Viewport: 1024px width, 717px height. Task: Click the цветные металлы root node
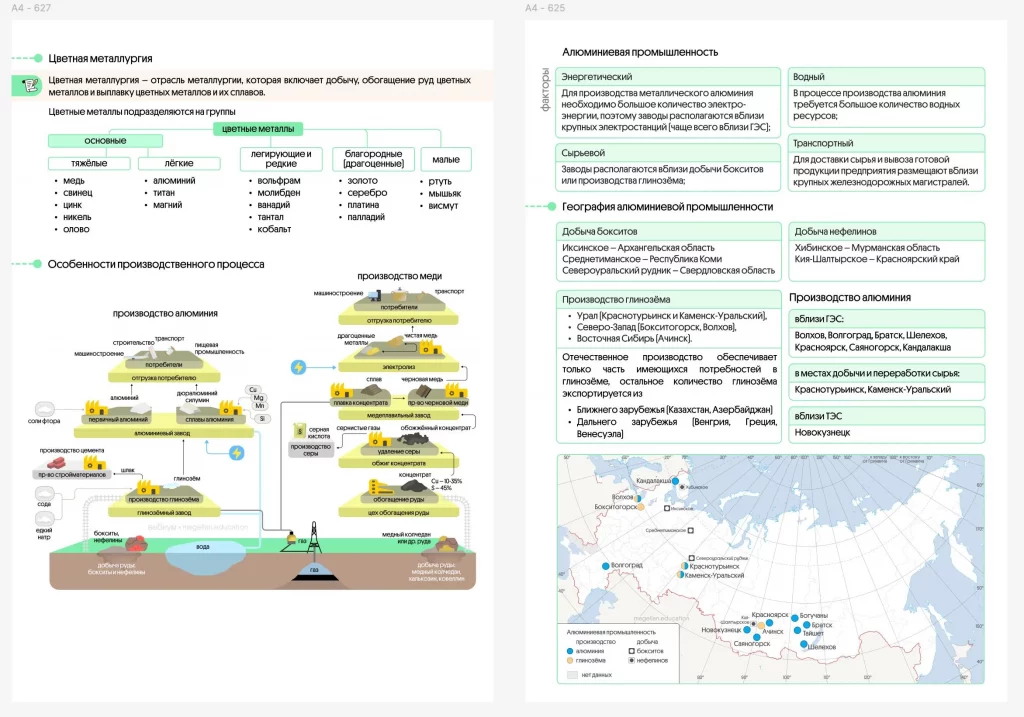click(258, 129)
